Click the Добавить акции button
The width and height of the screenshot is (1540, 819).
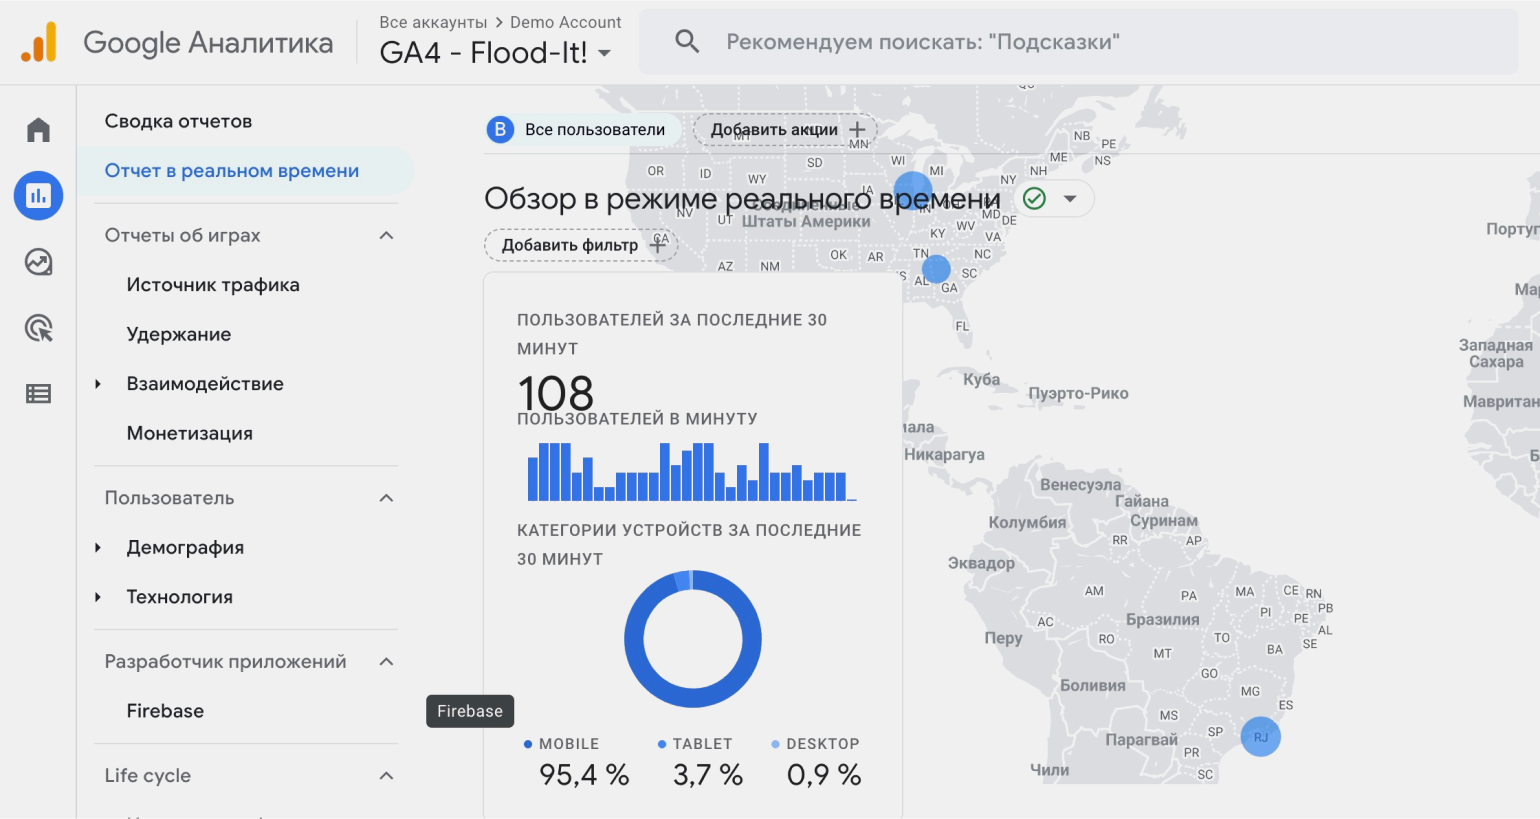785,129
